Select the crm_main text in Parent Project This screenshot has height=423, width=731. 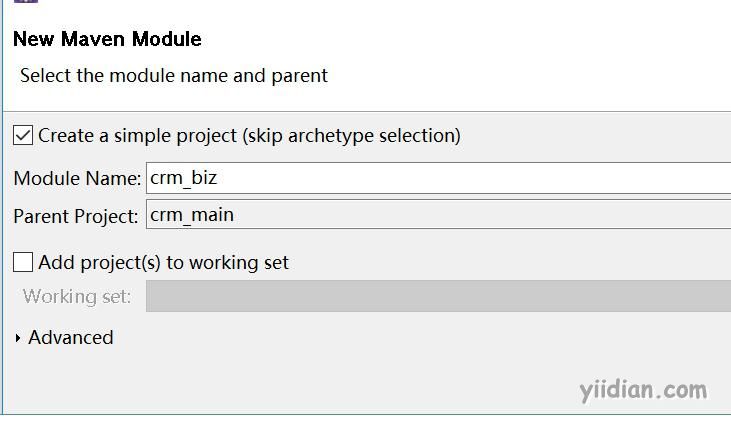192,215
